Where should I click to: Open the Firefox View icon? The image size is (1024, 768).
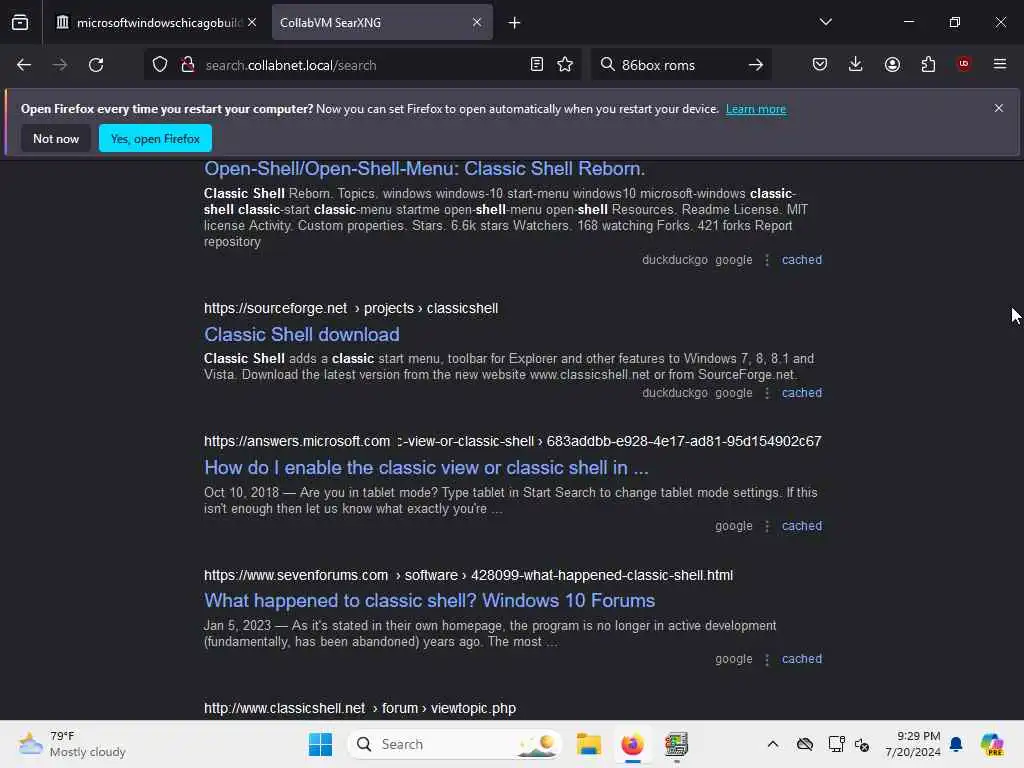click(x=20, y=23)
